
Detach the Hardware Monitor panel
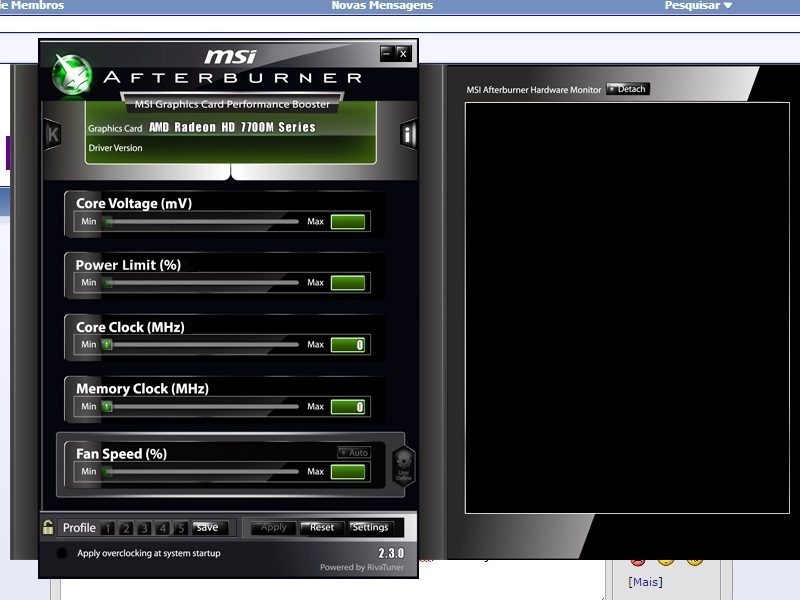628,89
